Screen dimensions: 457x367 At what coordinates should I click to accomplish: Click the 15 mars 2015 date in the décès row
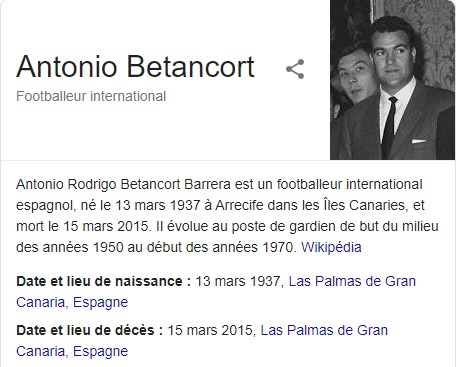[x=211, y=330]
